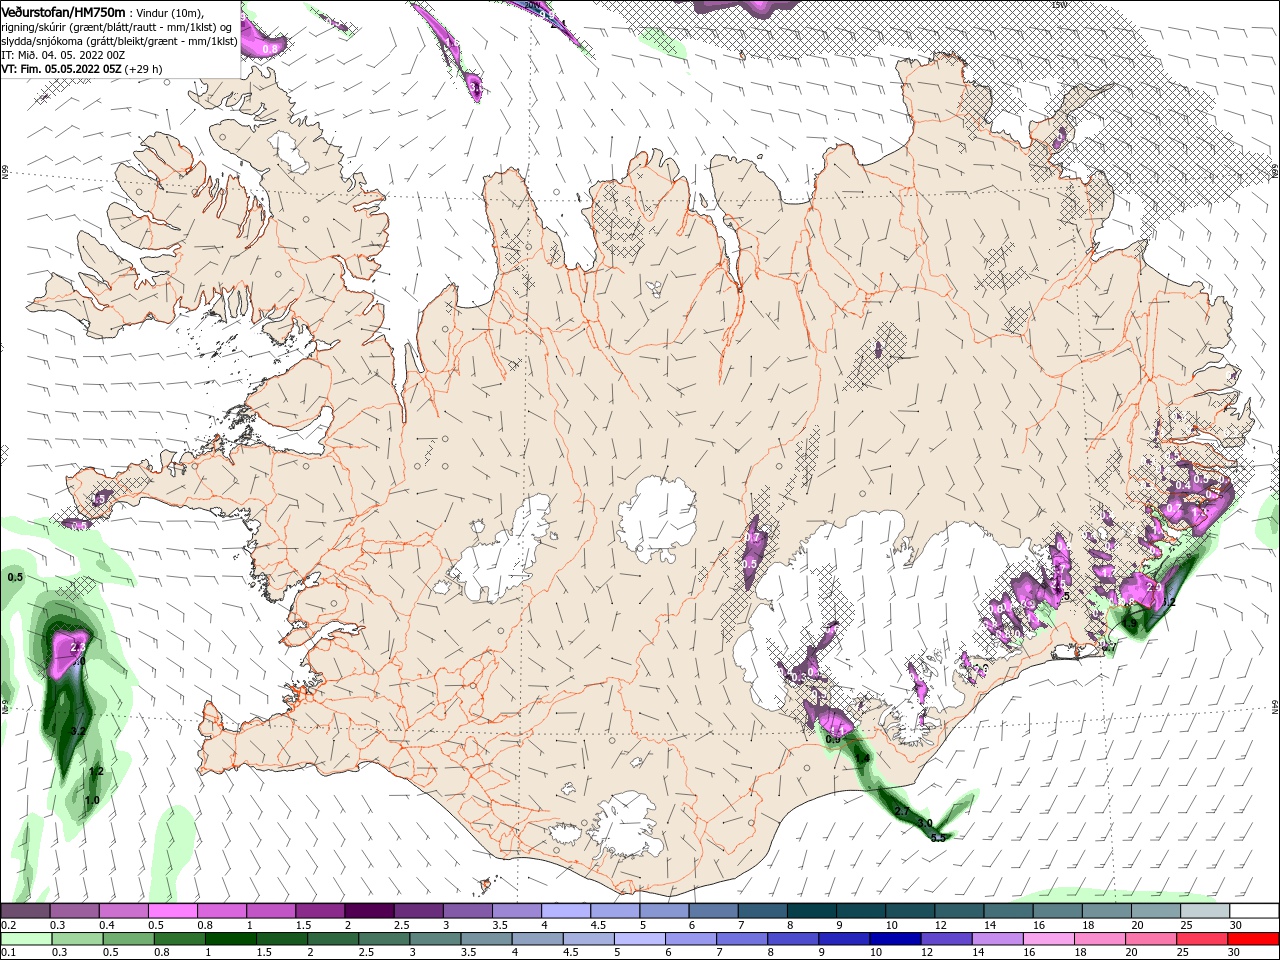Click the upper snow-scale swatch for 0.2–0.3 mm
The height and width of the screenshot is (960, 1280).
point(25,911)
